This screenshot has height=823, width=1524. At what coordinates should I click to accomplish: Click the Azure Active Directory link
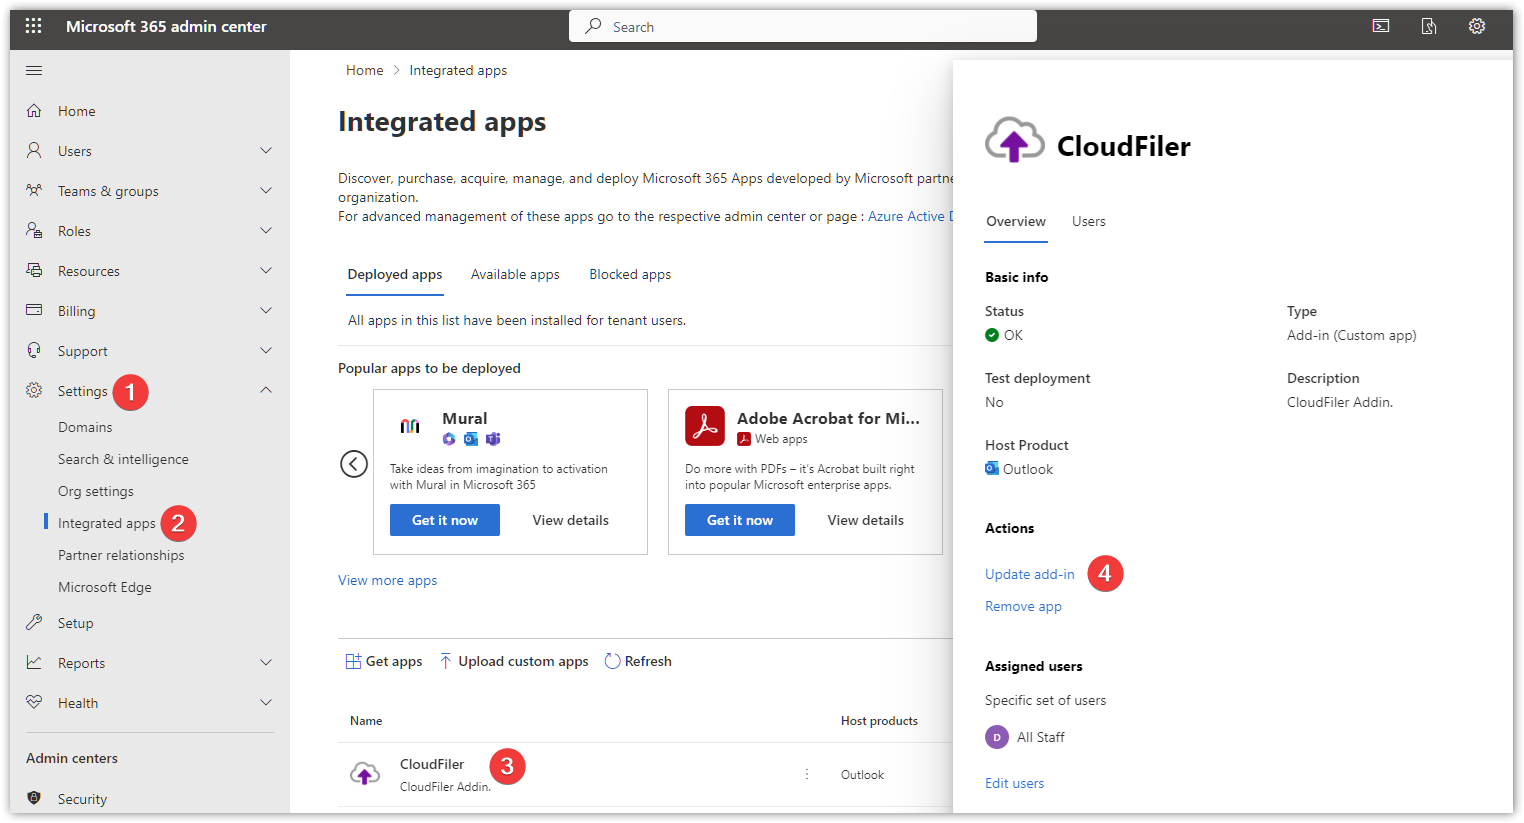click(910, 216)
